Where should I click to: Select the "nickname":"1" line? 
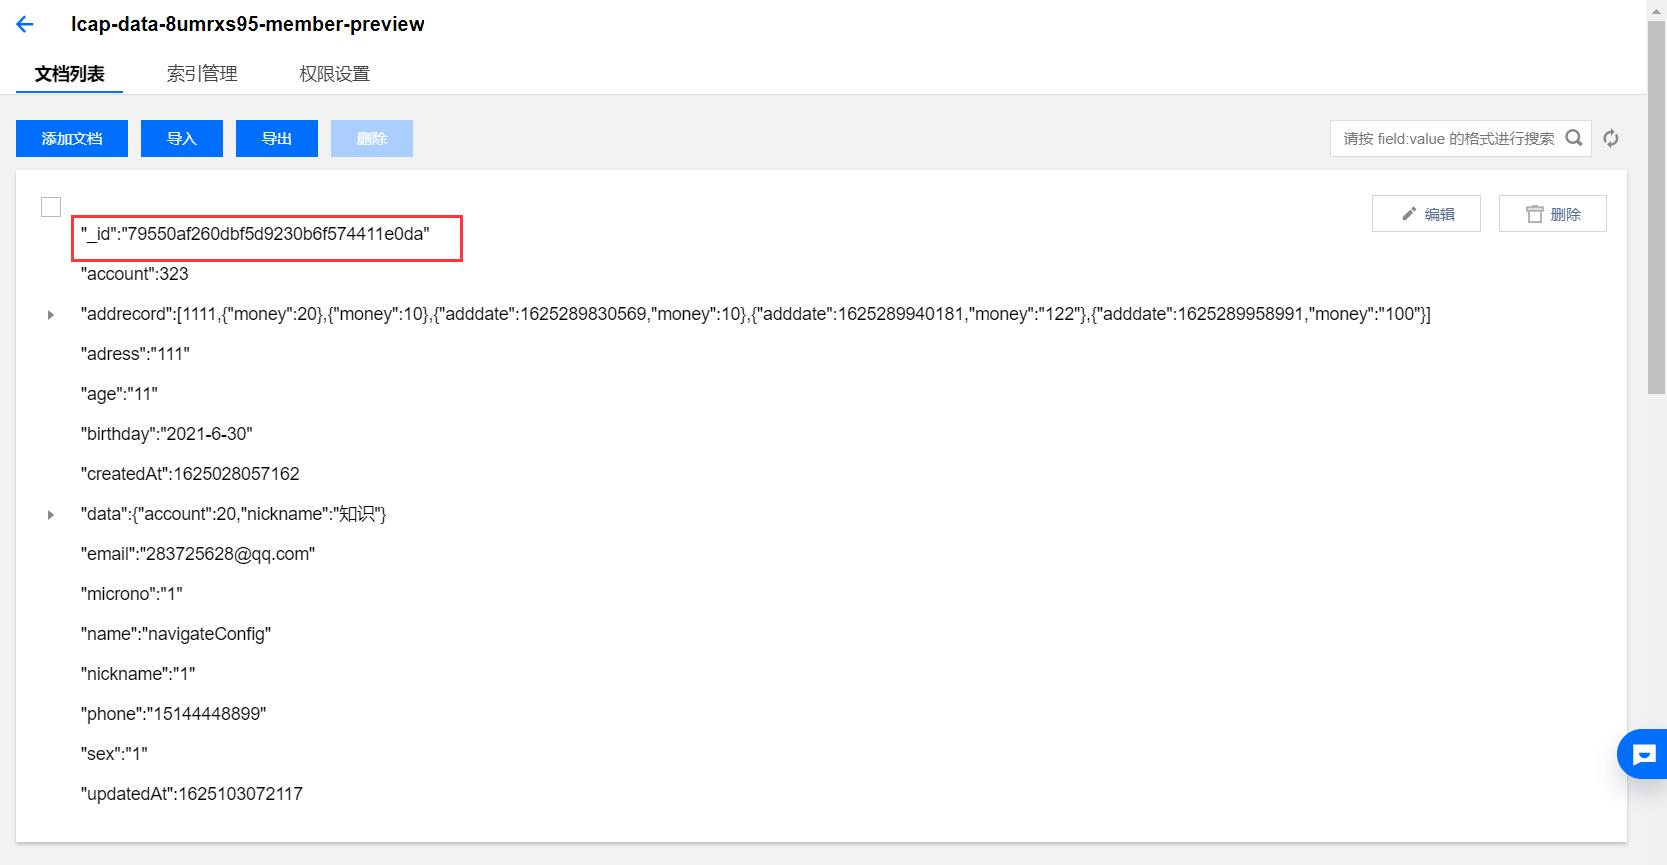coord(138,674)
